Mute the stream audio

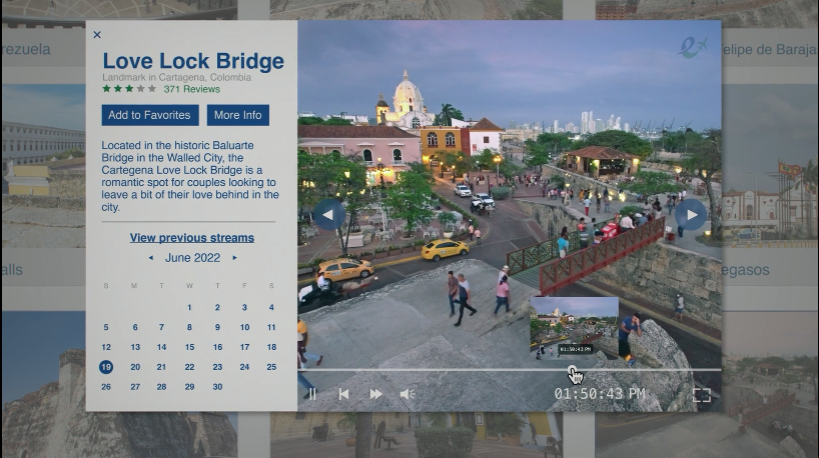click(x=407, y=394)
